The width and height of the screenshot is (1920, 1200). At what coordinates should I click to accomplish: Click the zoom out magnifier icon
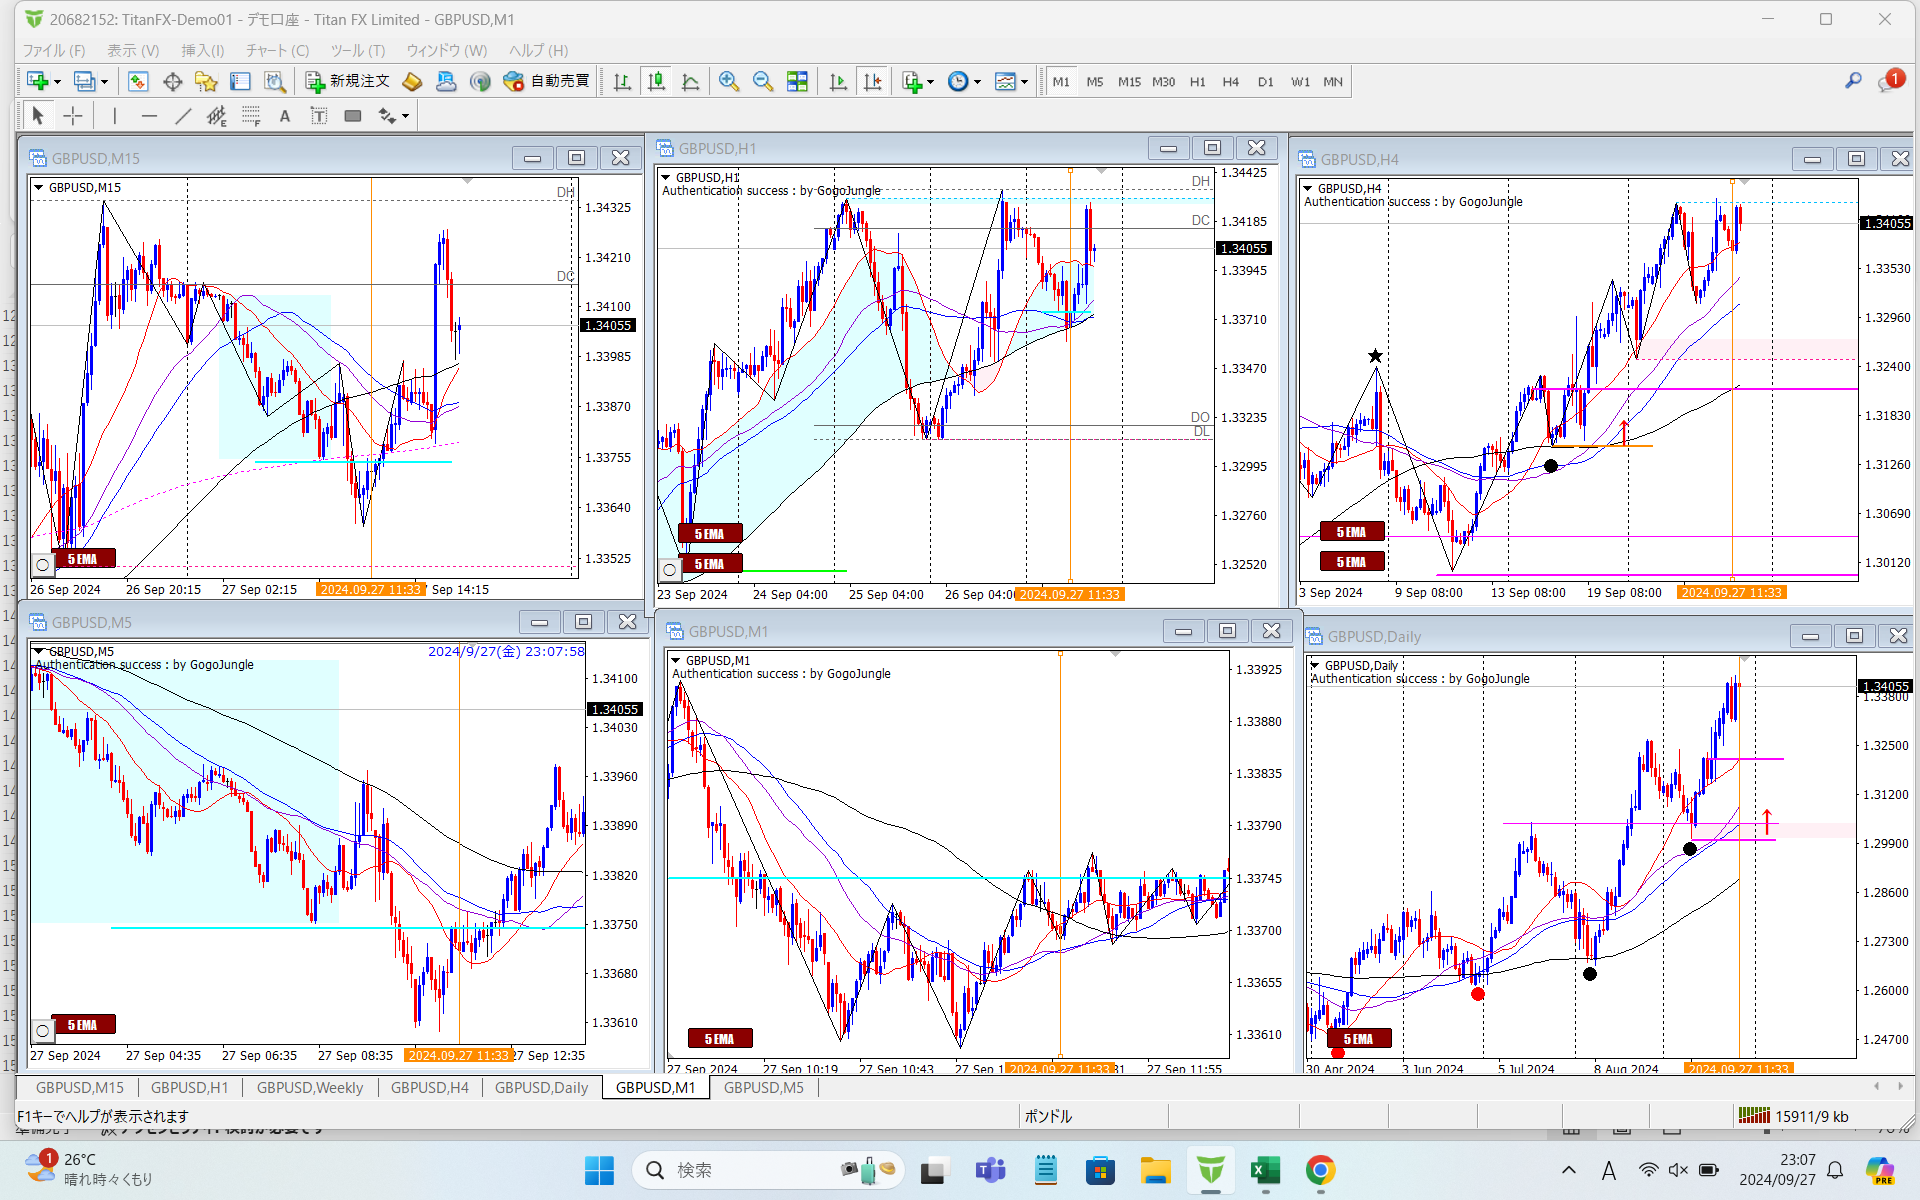763,82
